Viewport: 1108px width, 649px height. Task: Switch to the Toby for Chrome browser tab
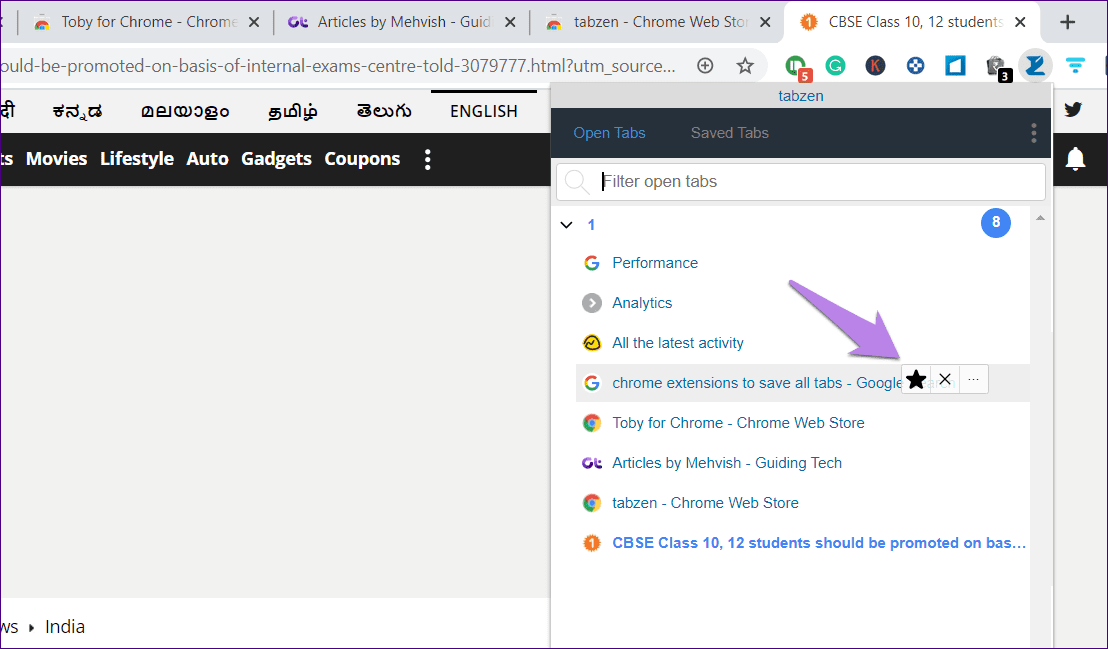coord(146,23)
